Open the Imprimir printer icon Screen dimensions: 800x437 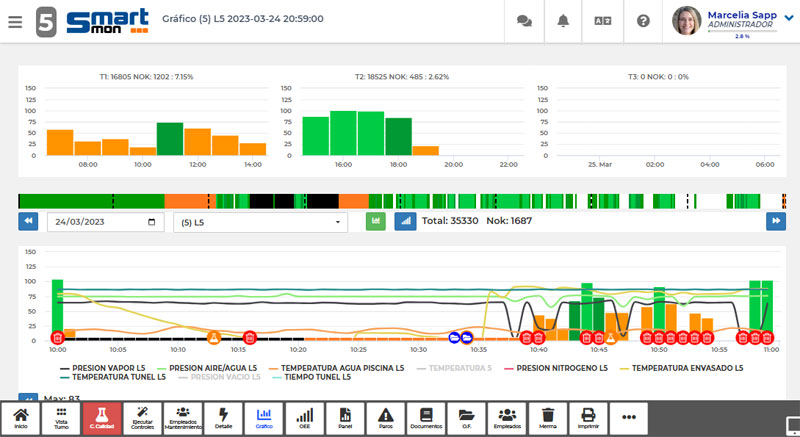[x=589, y=418]
